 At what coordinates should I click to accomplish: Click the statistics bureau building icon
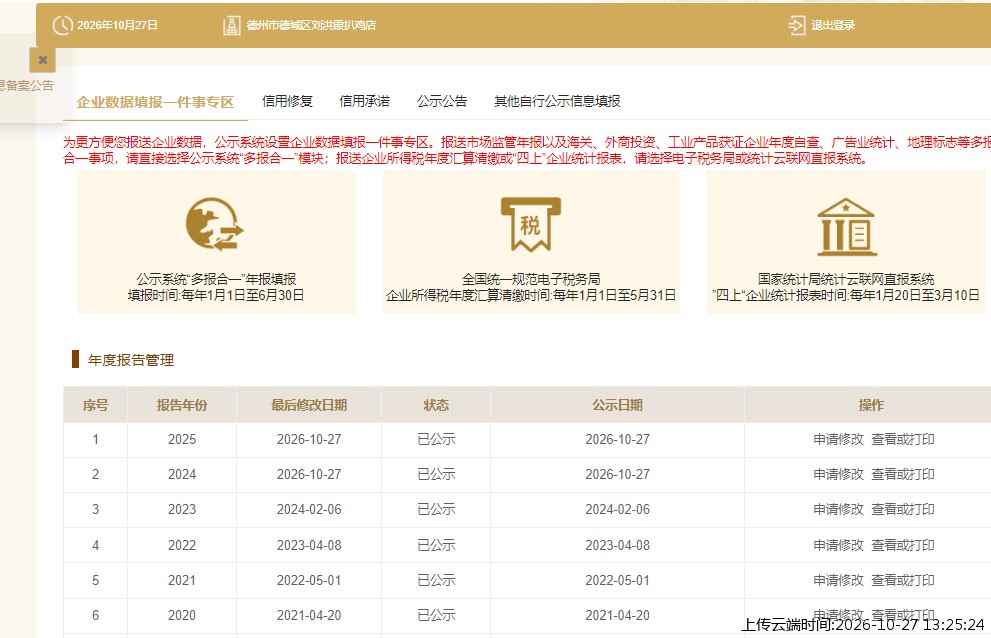click(846, 226)
